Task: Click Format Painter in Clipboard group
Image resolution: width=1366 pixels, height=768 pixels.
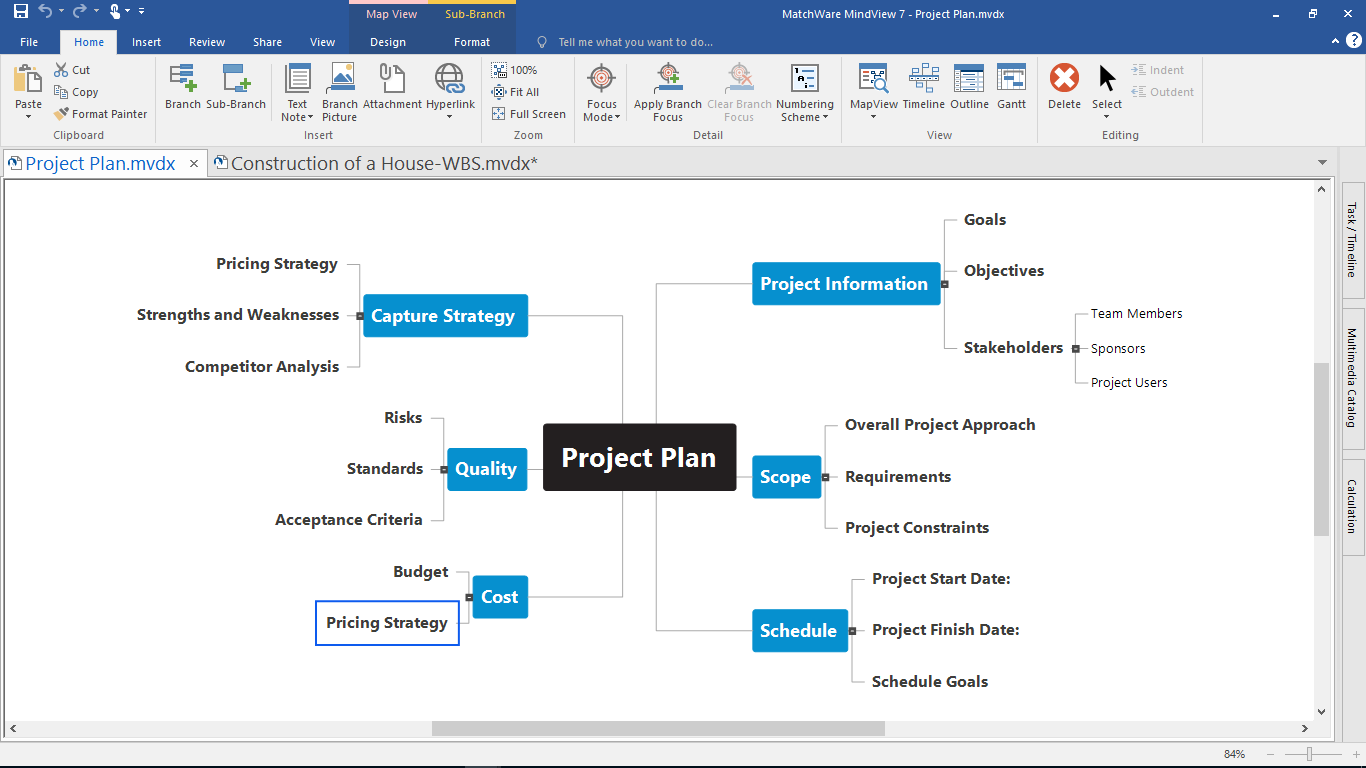Action: click(101, 114)
